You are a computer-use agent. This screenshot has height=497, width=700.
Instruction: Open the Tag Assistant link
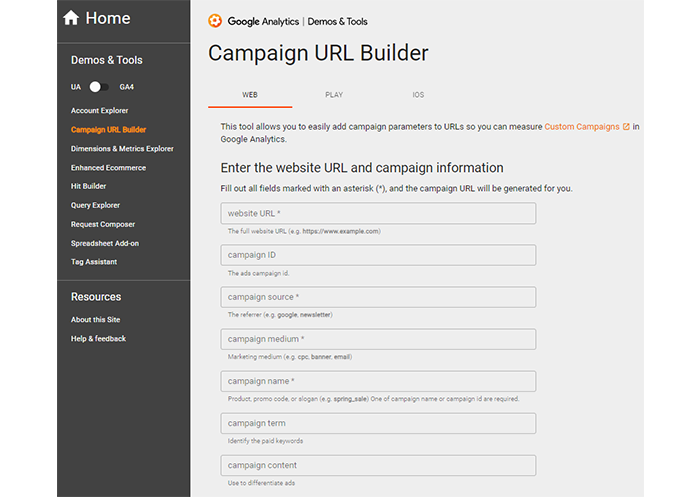[94, 262]
